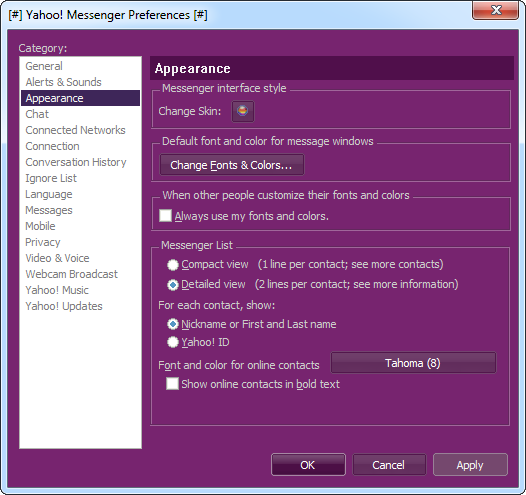
Task: Close the Preferences window
Action: [x=495, y=10]
